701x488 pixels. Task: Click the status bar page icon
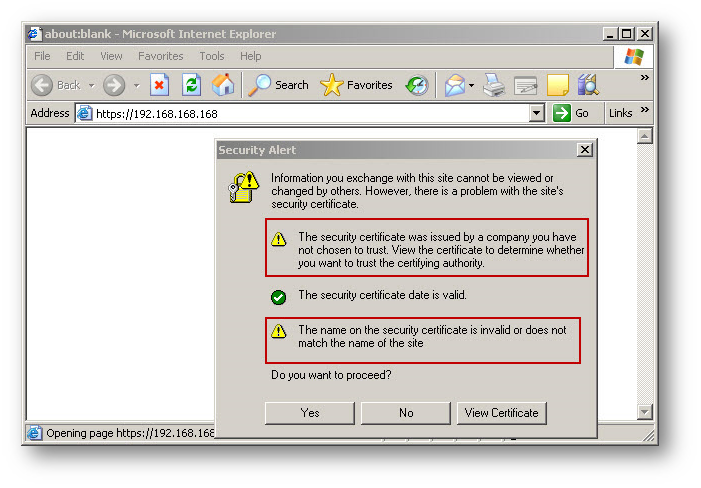(34, 433)
